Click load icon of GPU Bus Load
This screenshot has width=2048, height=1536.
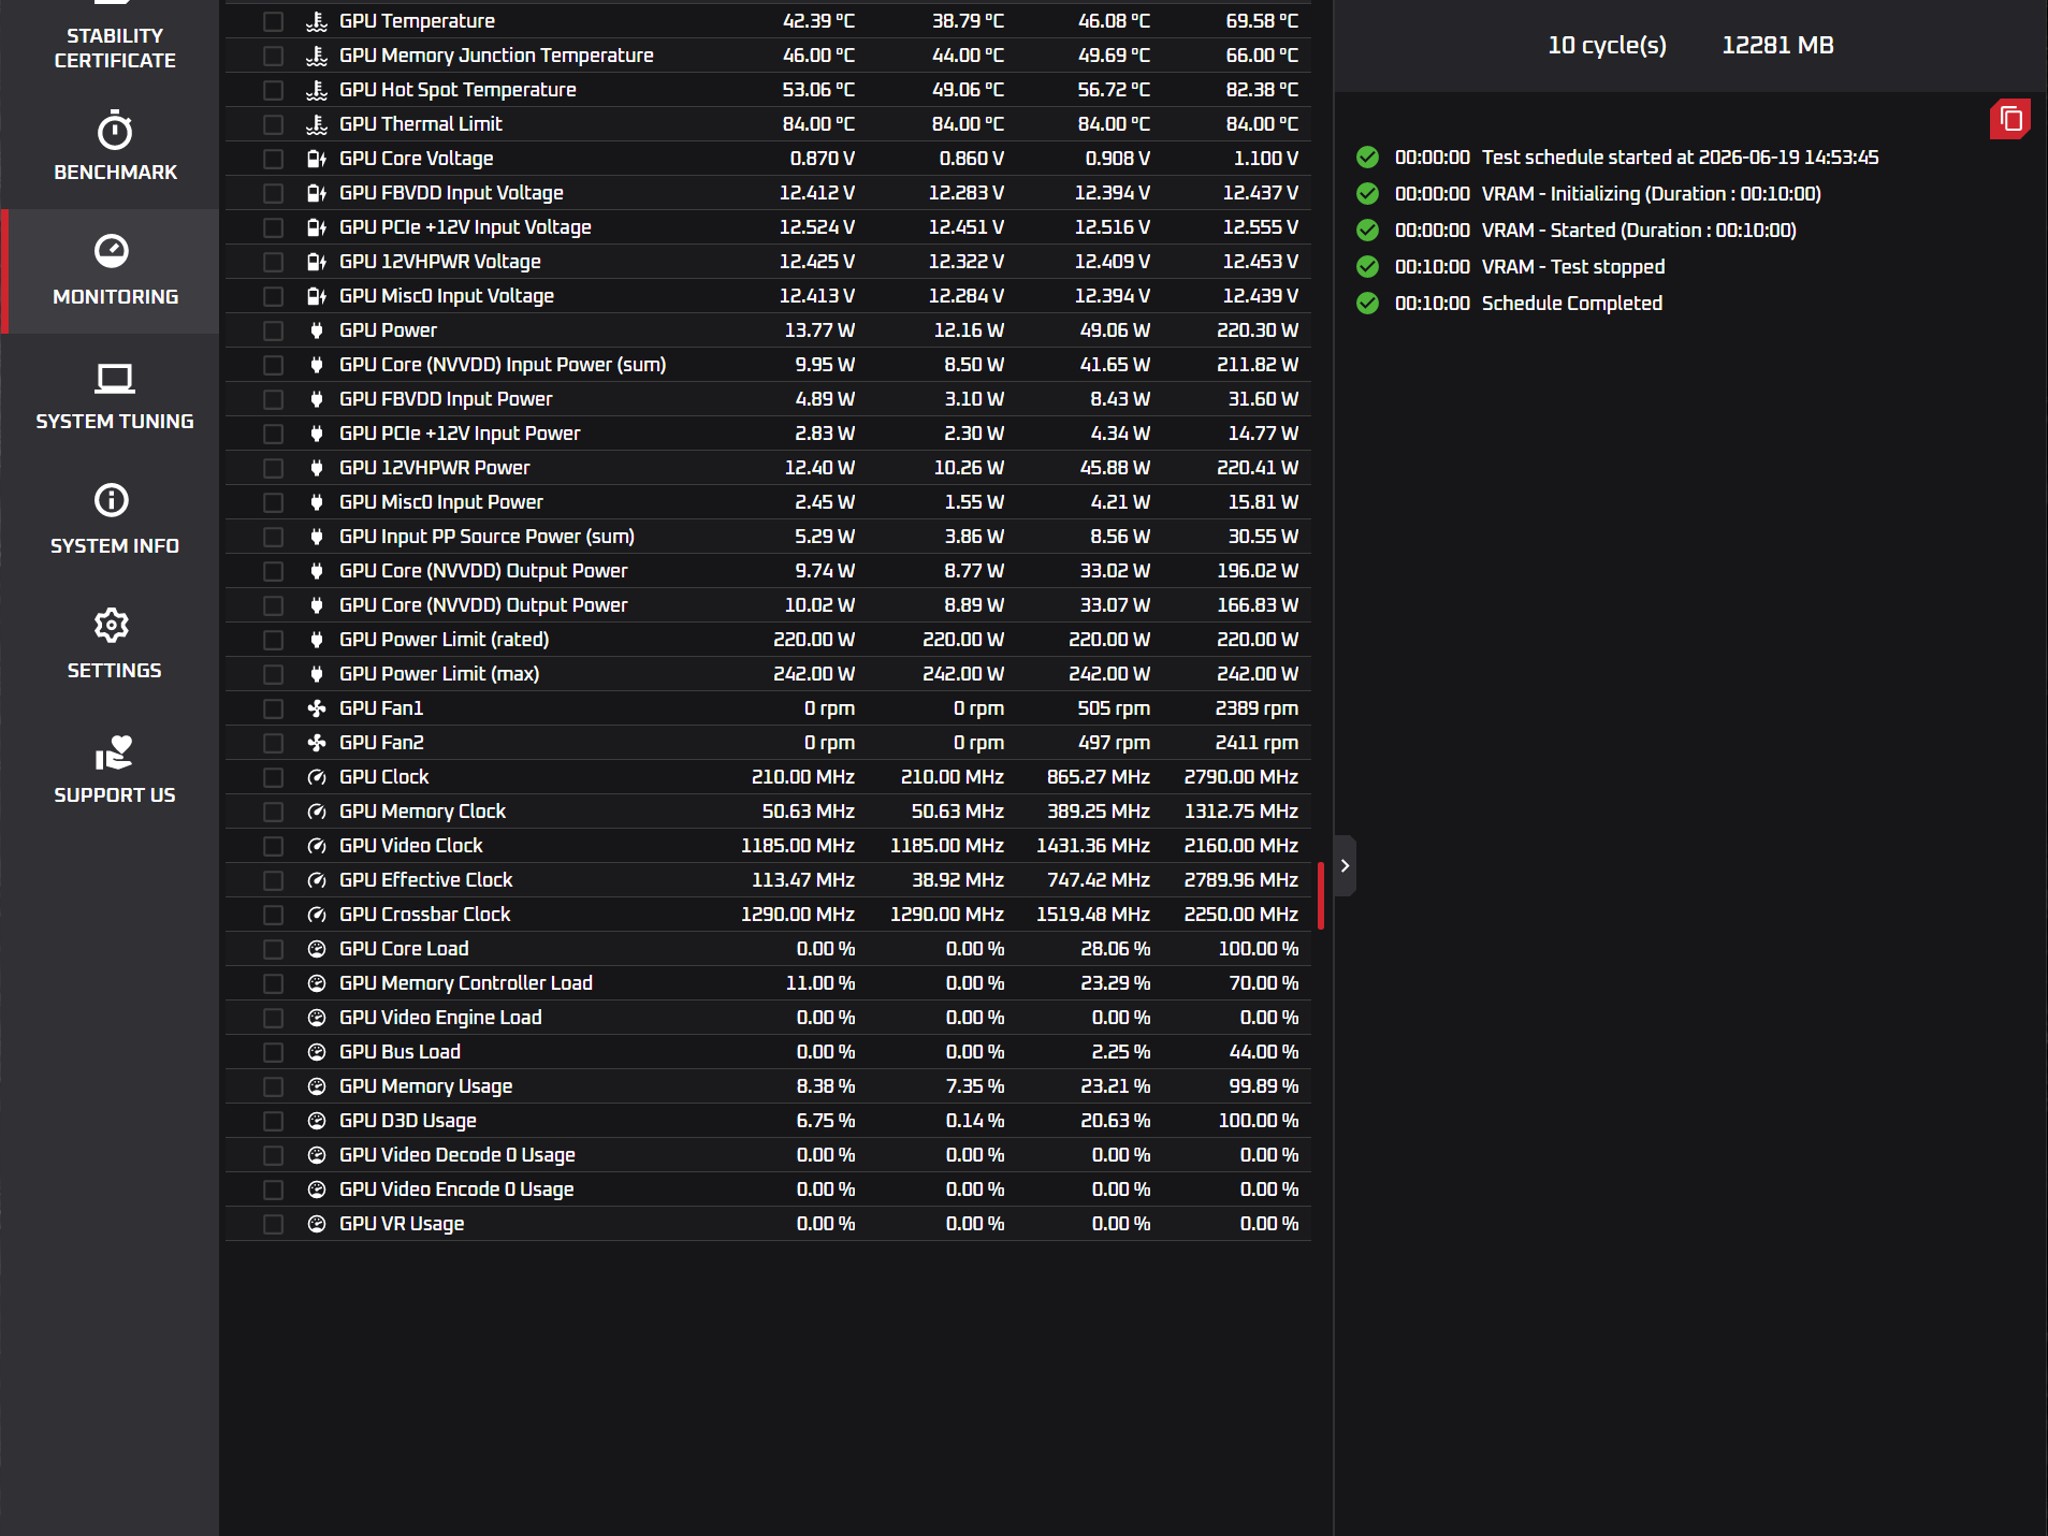tap(316, 1052)
